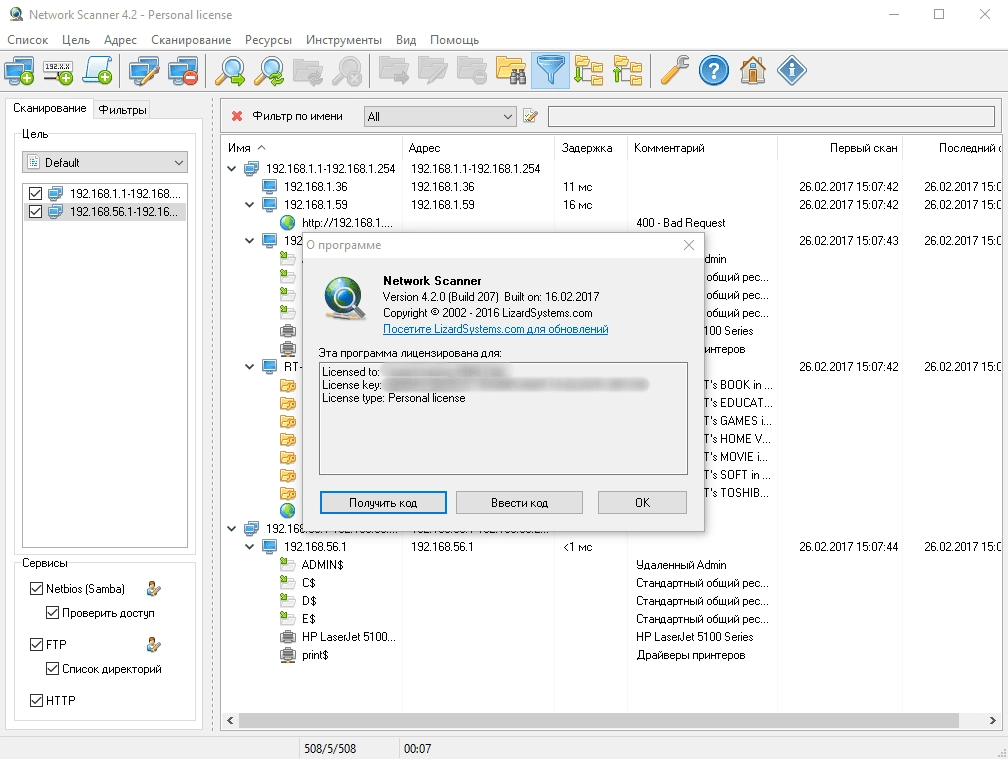Click the add IP address 192.x.x icon

[x=58, y=71]
